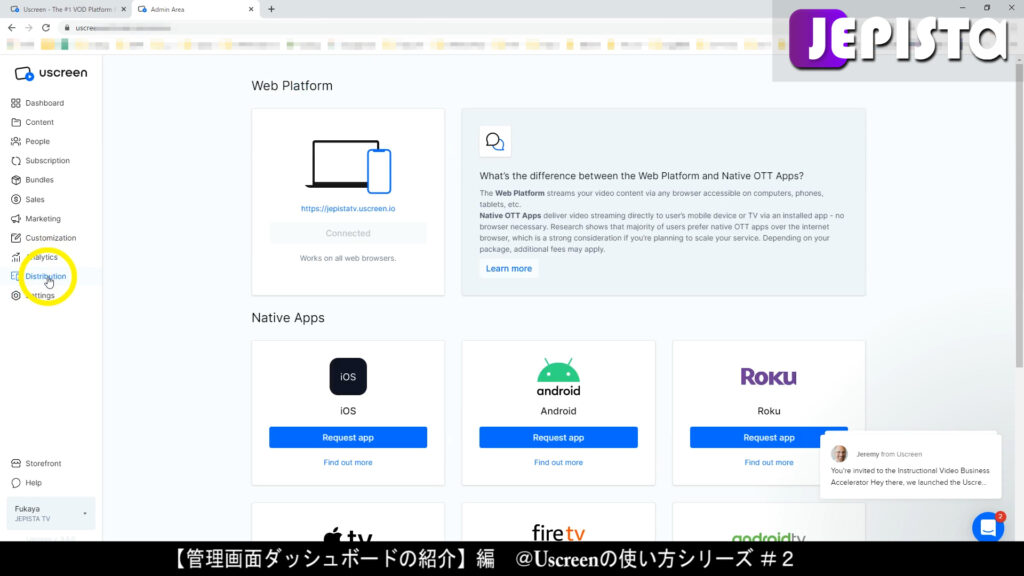Click the Content folder icon
The width and height of the screenshot is (1024, 576).
tap(16, 122)
